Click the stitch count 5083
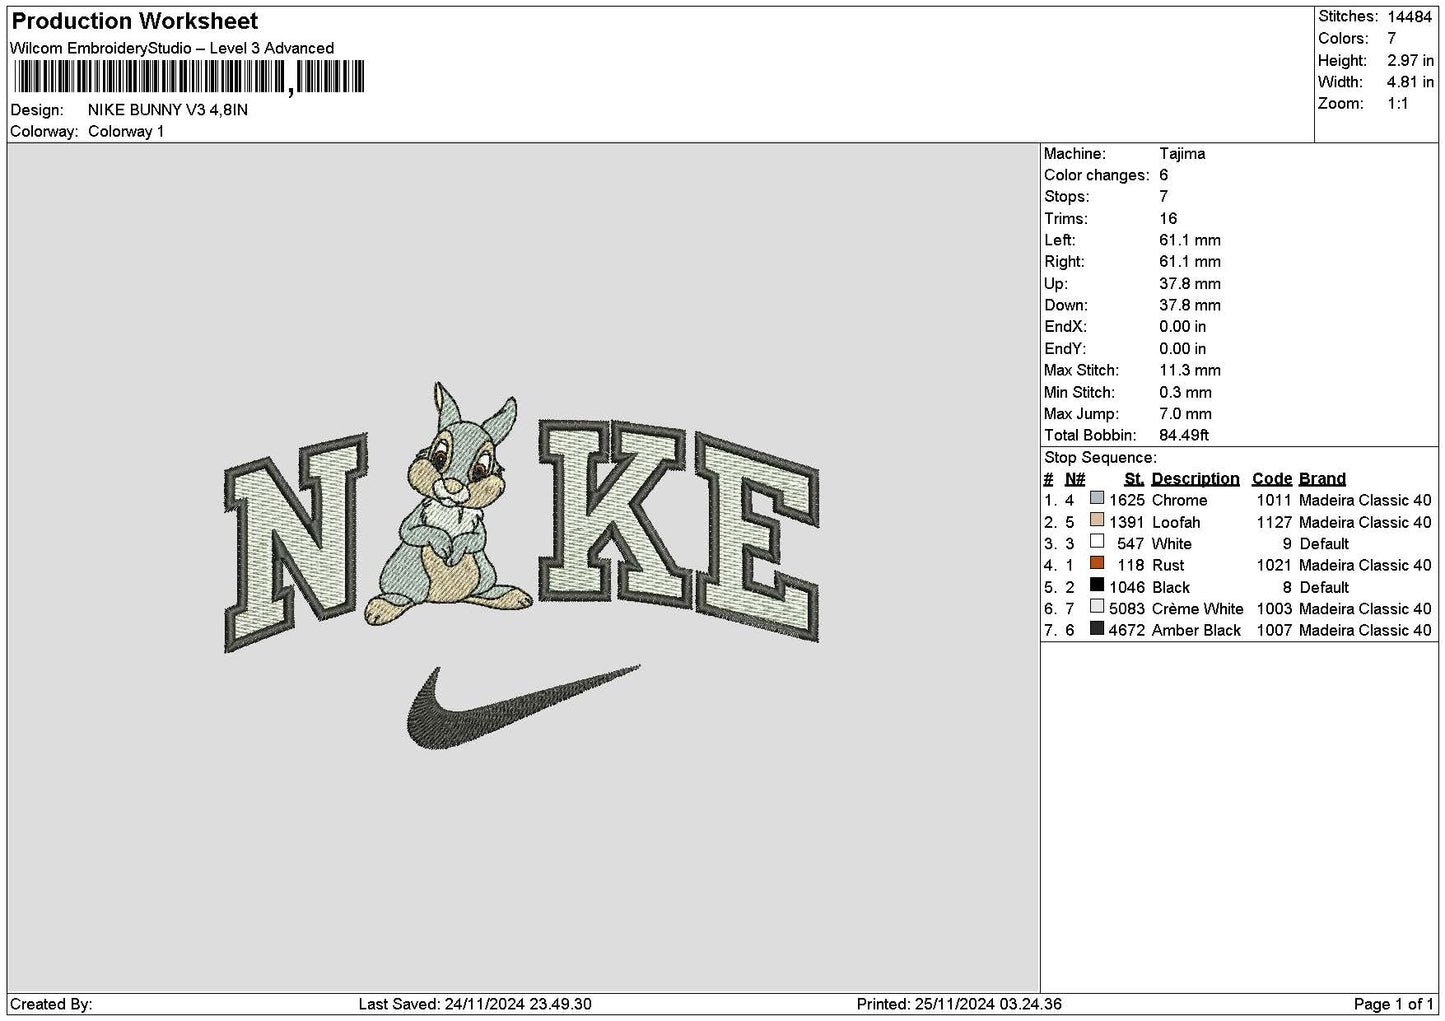This screenshot has height=1021, width=1445. pyautogui.click(x=1127, y=609)
